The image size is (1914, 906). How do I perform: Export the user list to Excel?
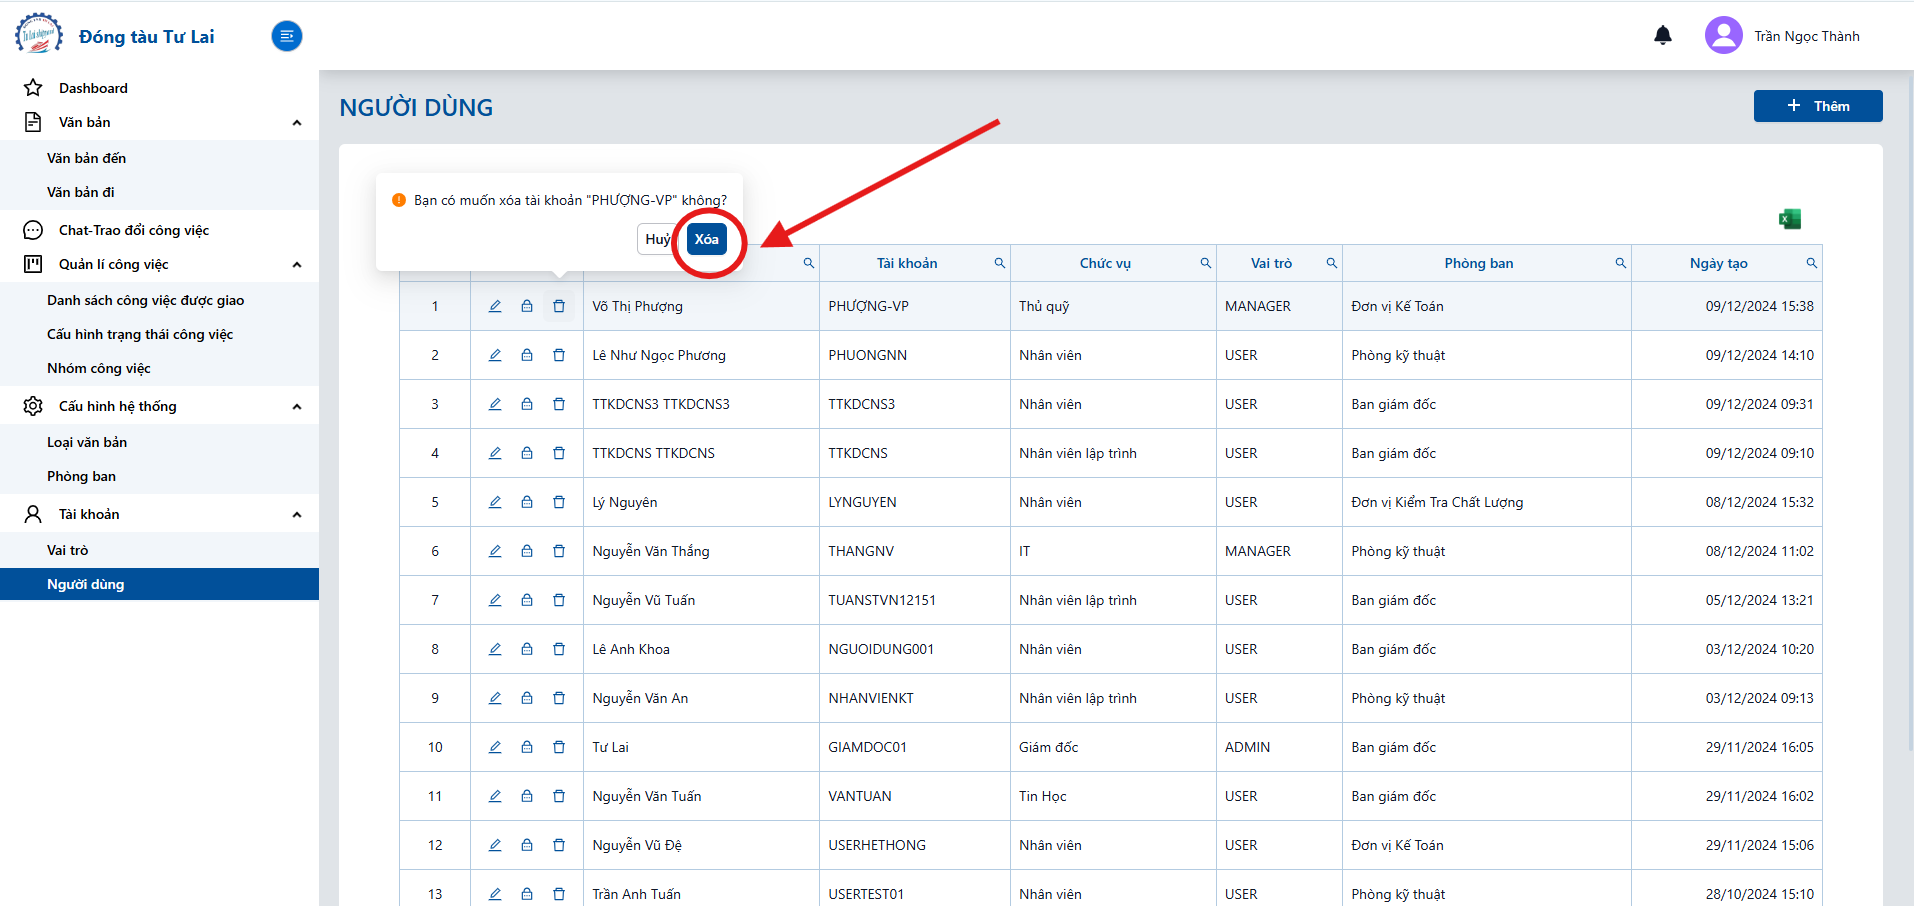pyautogui.click(x=1790, y=219)
